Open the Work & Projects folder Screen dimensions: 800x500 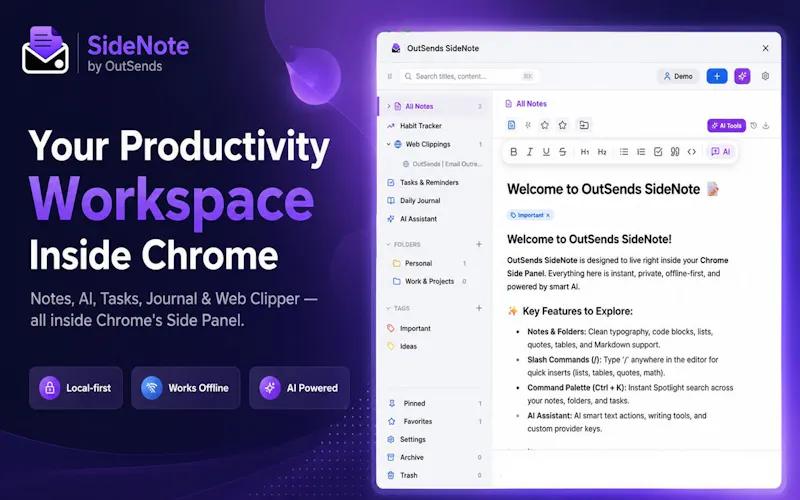tap(431, 281)
